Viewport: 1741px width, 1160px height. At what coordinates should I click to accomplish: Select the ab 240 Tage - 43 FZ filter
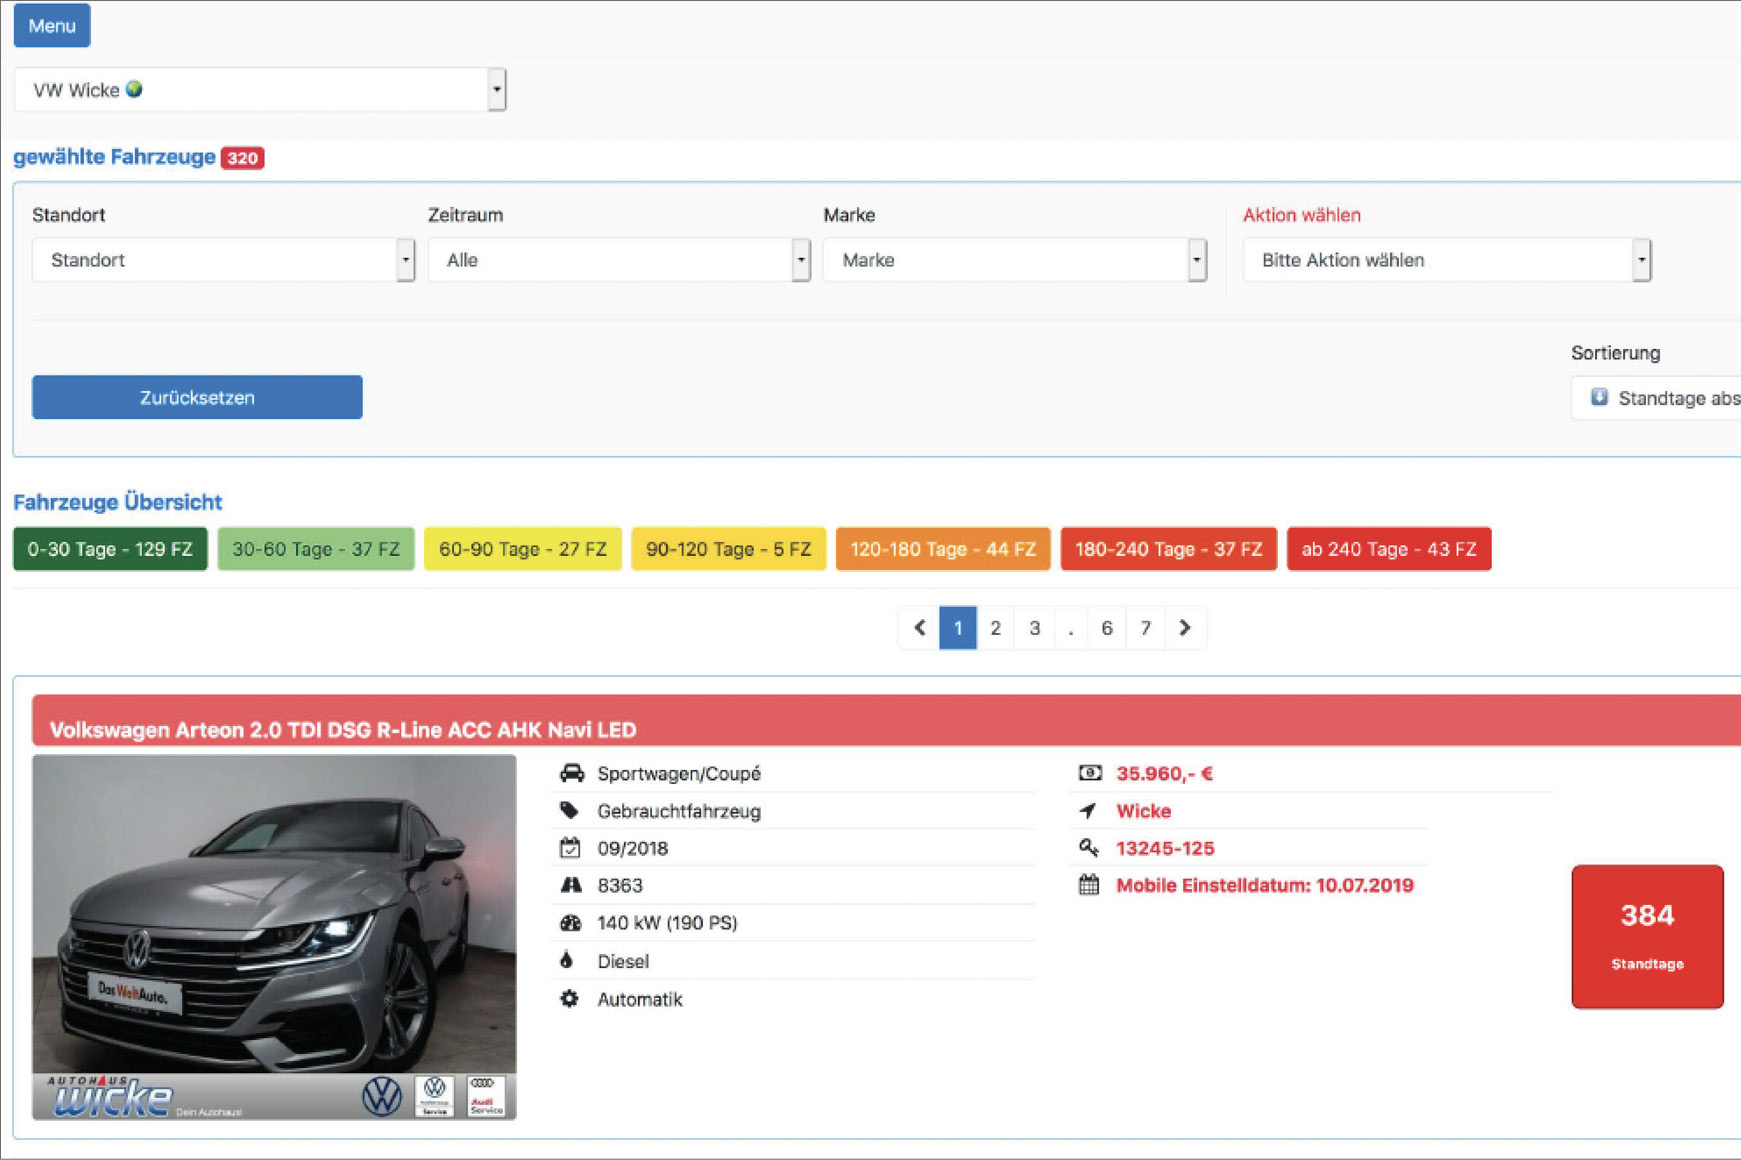pyautogui.click(x=1389, y=549)
